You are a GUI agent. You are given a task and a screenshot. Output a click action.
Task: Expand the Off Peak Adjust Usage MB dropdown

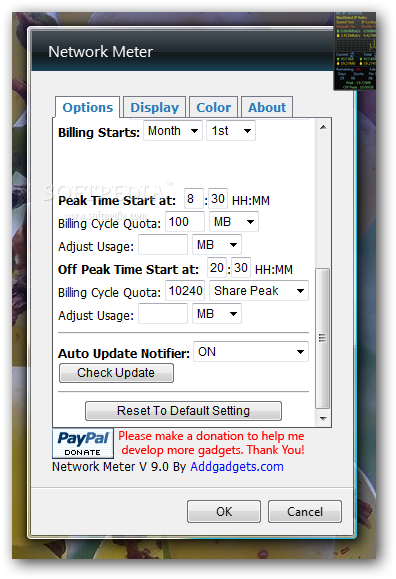[x=217, y=314]
